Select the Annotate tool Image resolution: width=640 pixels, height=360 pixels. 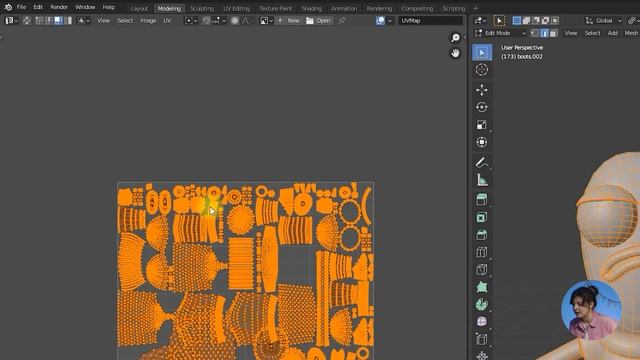click(482, 162)
